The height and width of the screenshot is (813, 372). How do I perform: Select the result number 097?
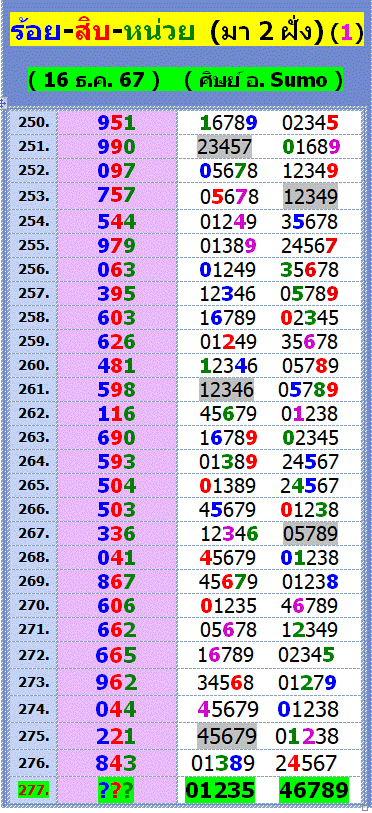coord(117,171)
